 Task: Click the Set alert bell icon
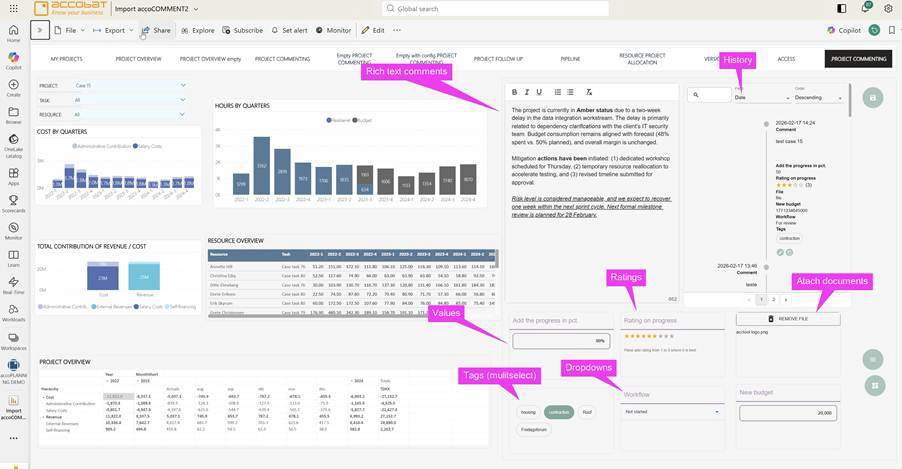coord(275,30)
